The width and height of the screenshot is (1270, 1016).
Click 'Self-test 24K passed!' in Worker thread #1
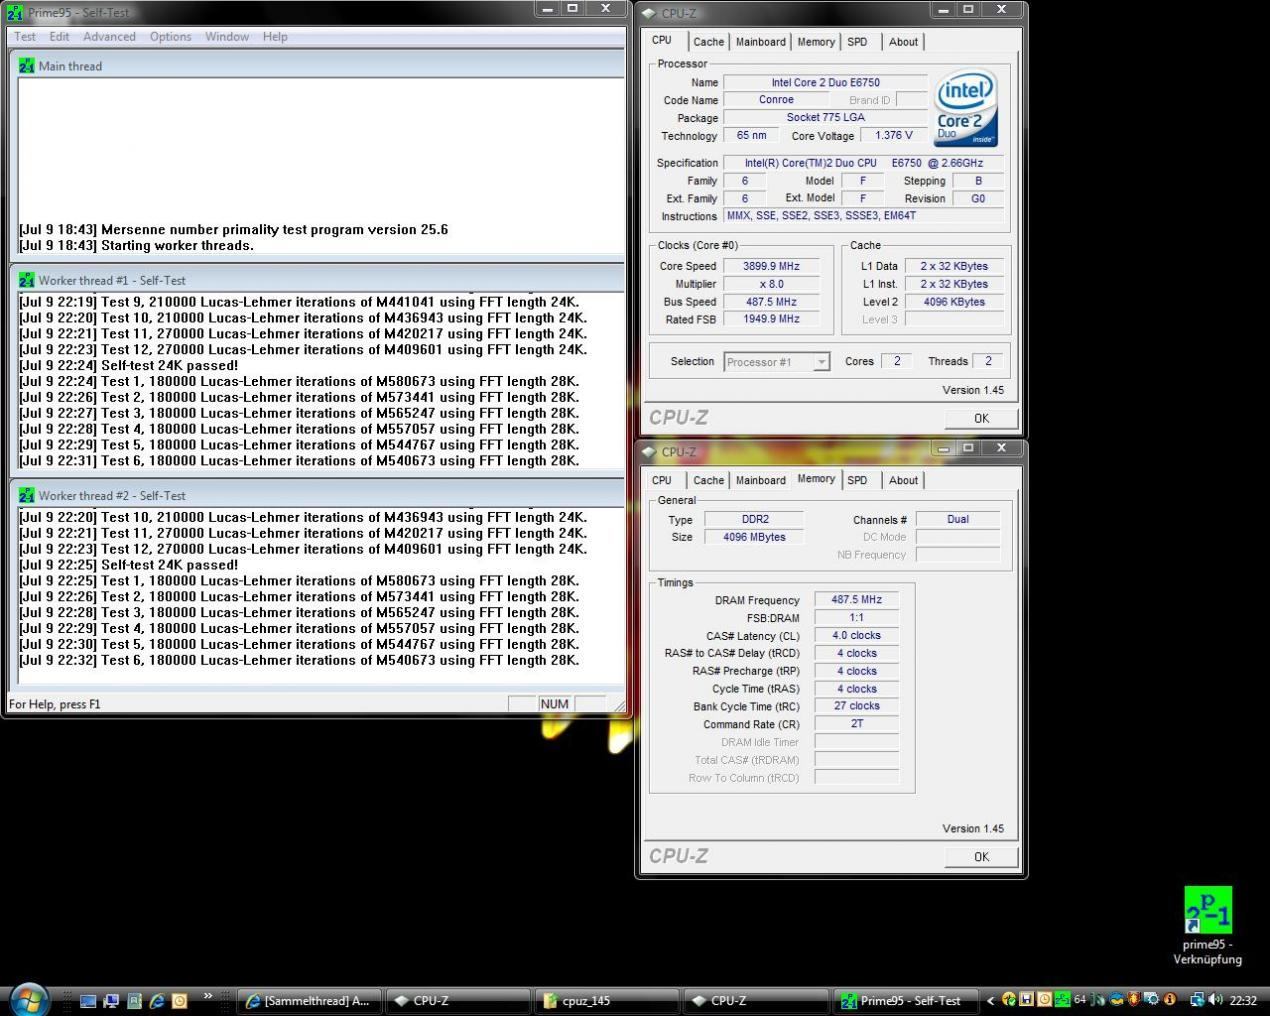tap(169, 365)
